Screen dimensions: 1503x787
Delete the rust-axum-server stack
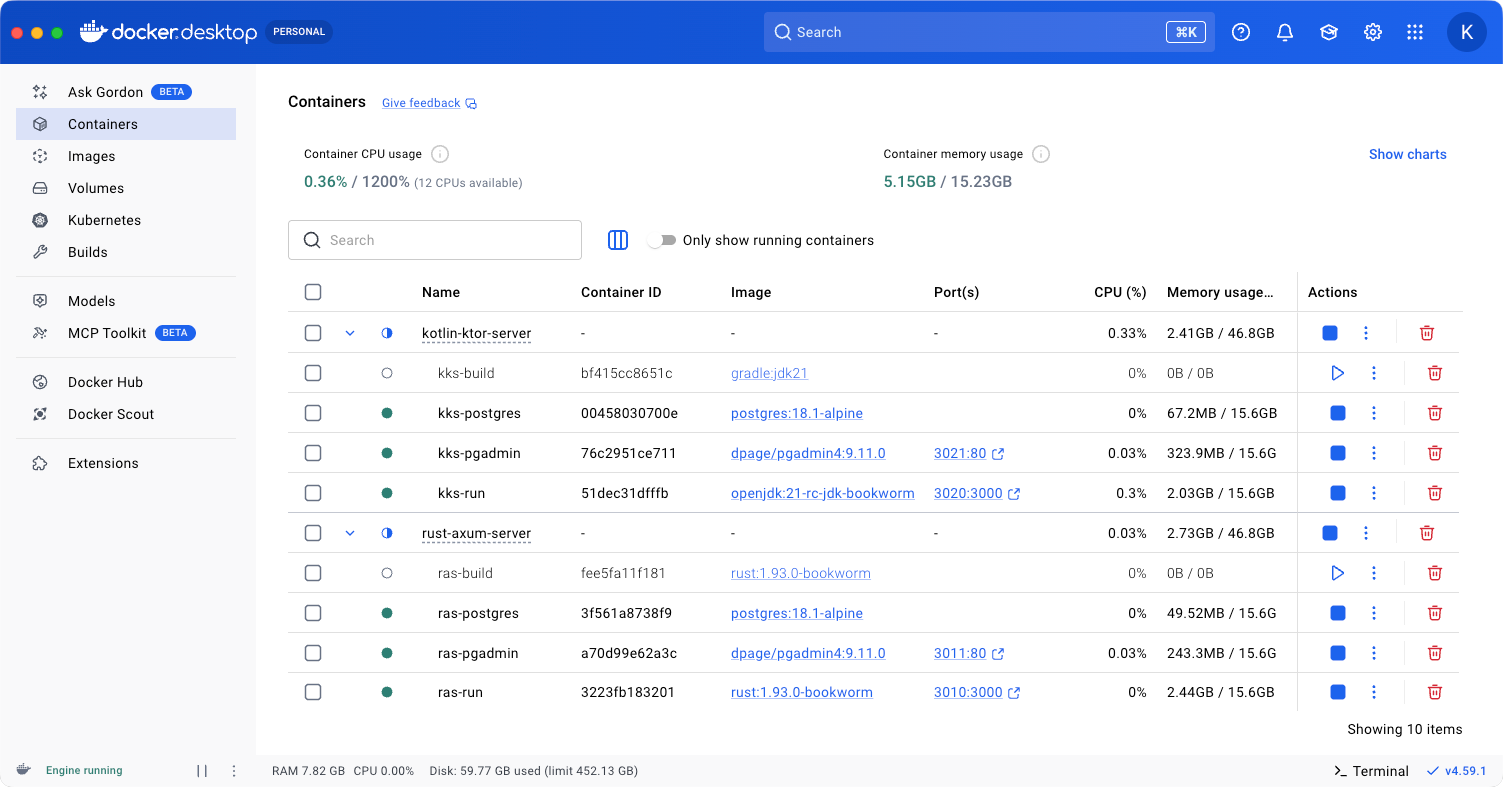tap(1428, 533)
